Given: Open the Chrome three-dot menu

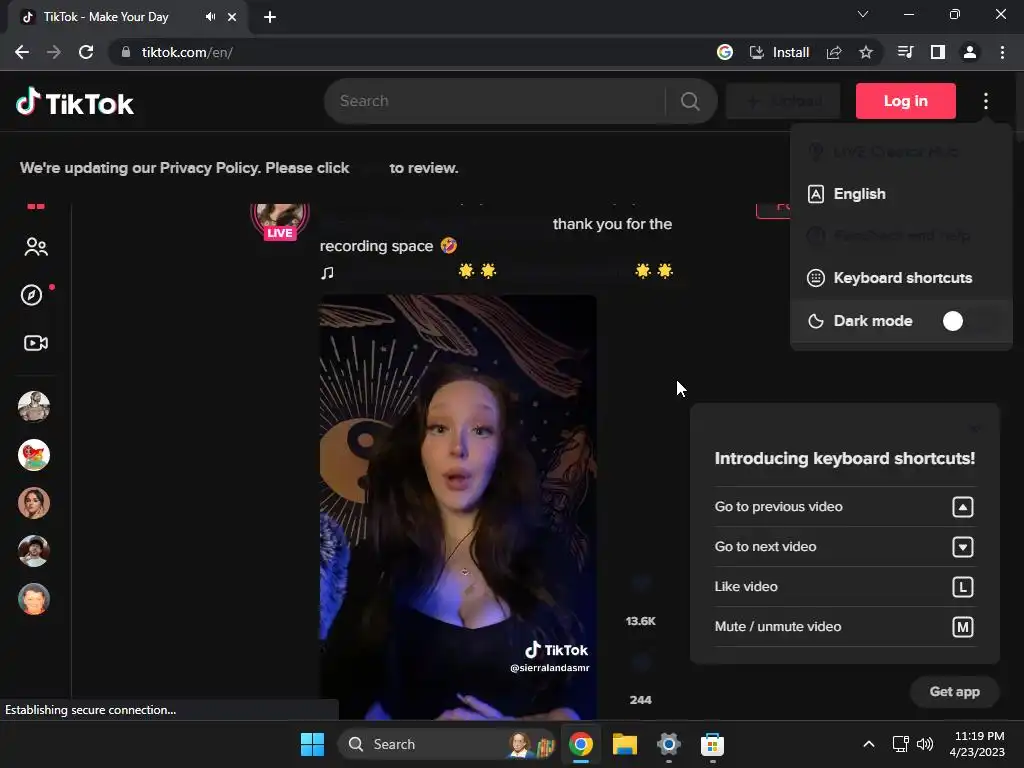Looking at the screenshot, I should [x=1002, y=52].
